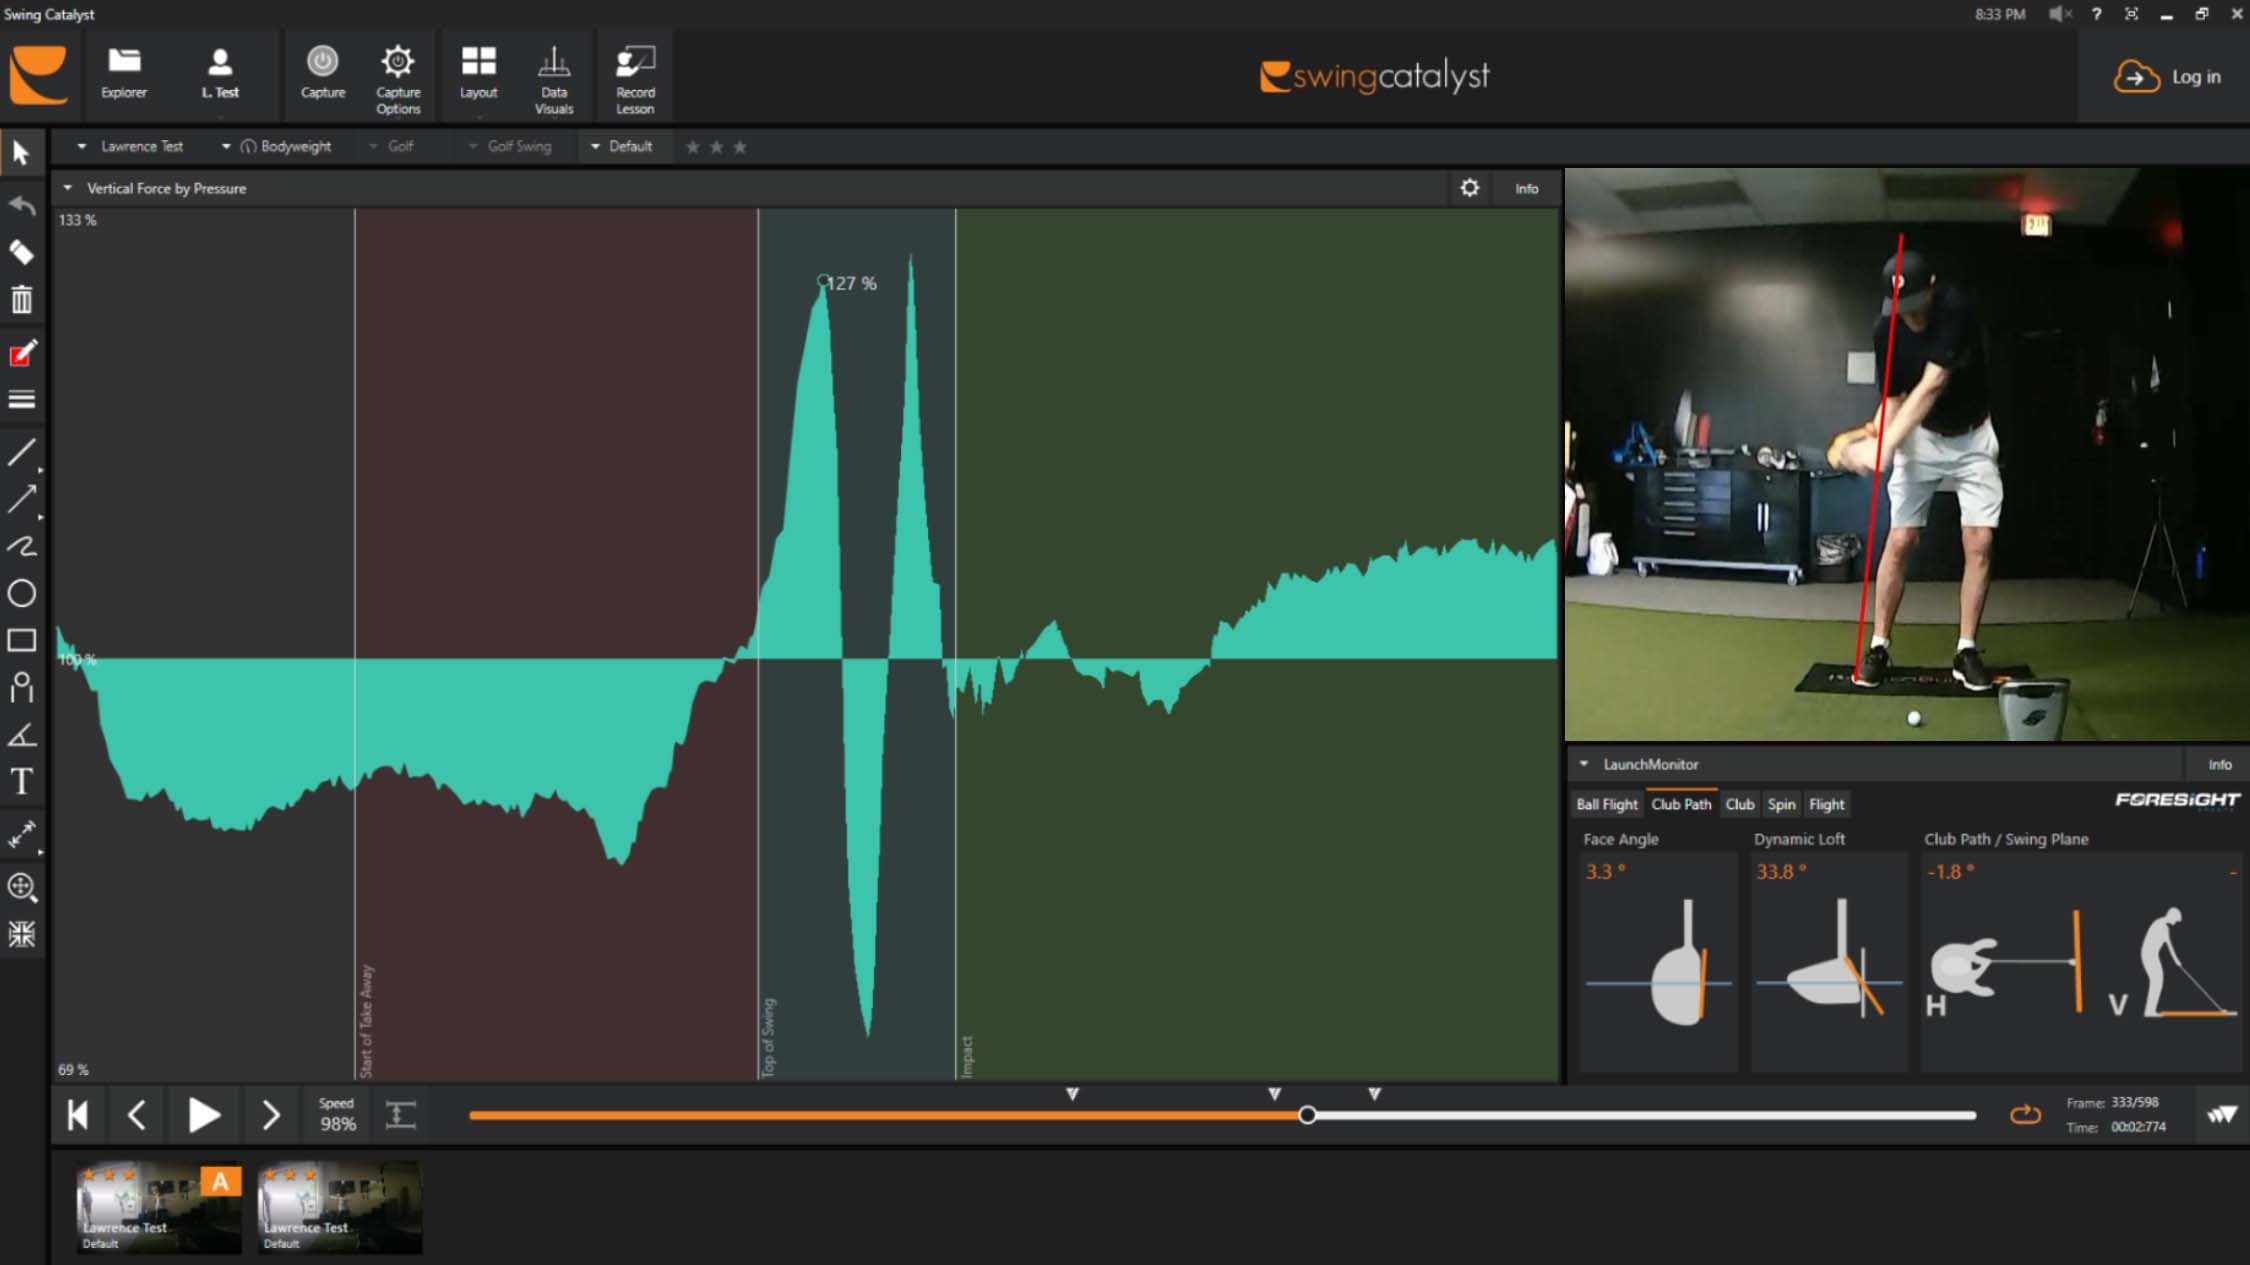Toggle the third rating star
2250x1265 pixels.
tap(740, 147)
